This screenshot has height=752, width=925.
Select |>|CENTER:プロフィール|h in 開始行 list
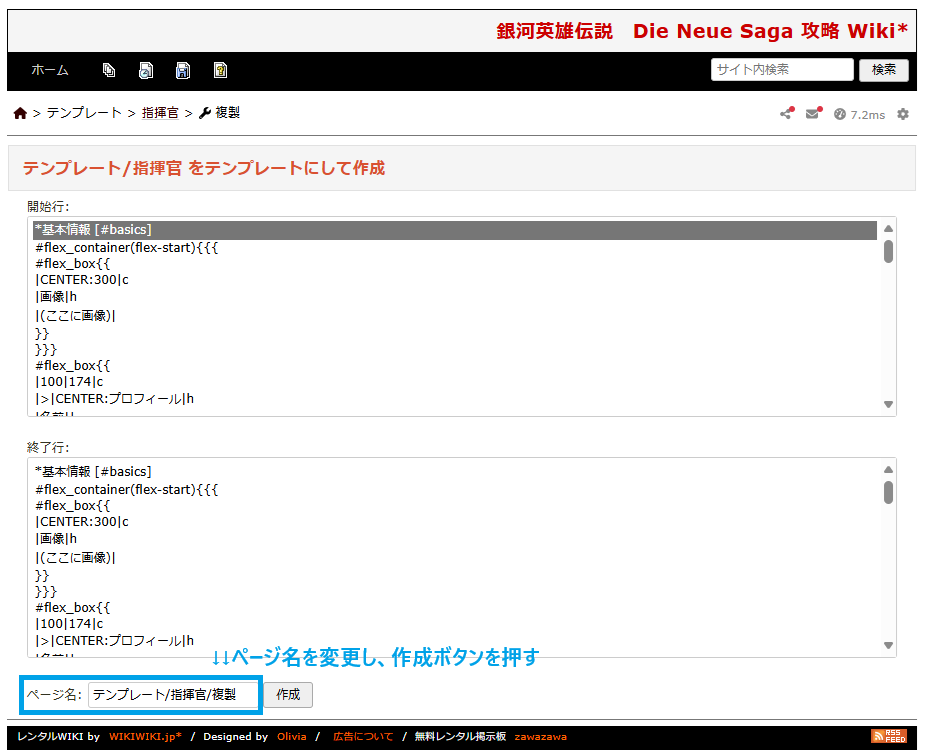455,399
